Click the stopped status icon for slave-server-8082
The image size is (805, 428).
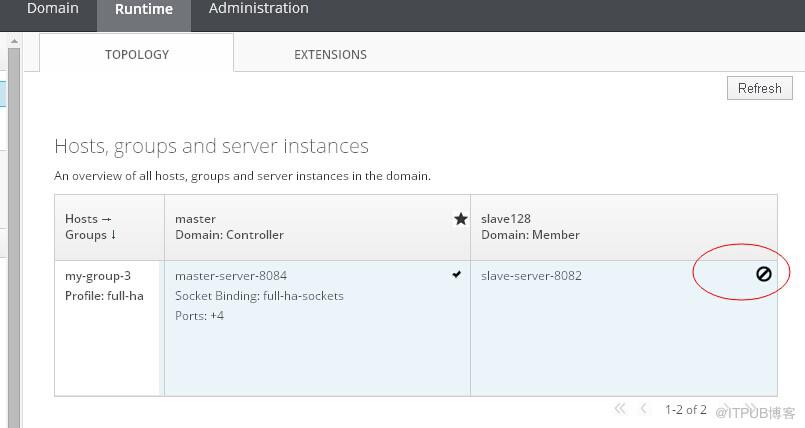click(x=763, y=274)
